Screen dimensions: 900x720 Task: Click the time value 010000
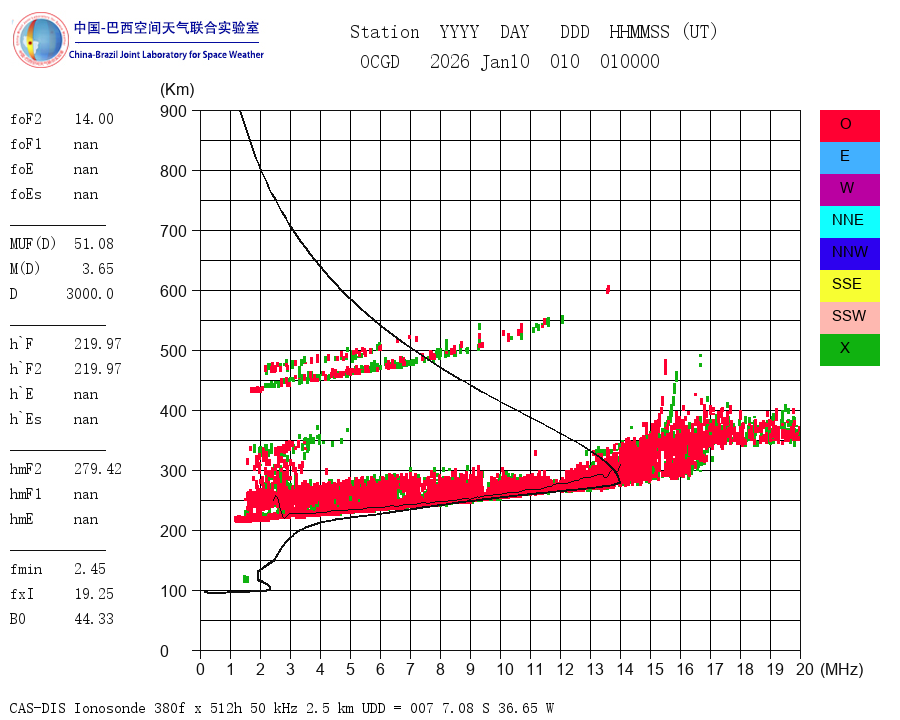coord(630,61)
